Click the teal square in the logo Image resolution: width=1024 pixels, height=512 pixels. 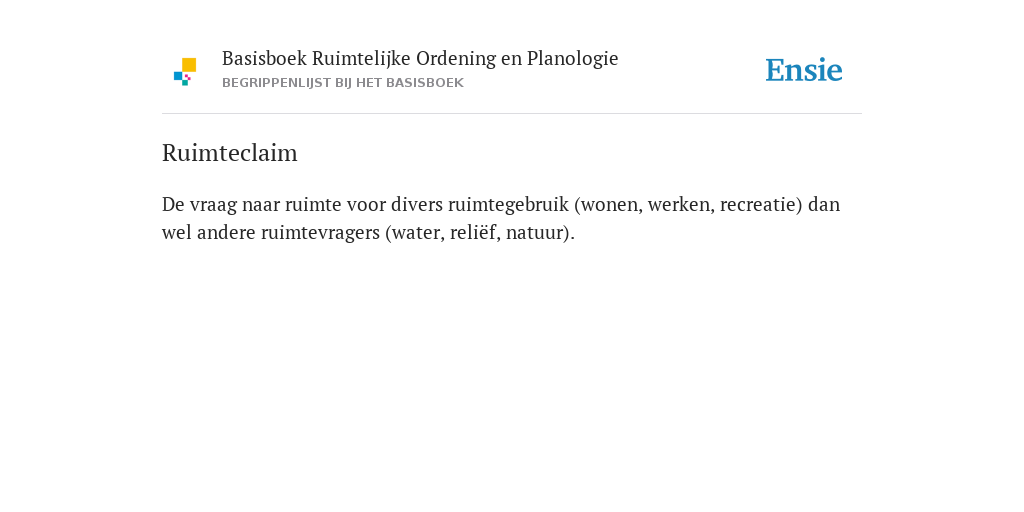click(185, 83)
